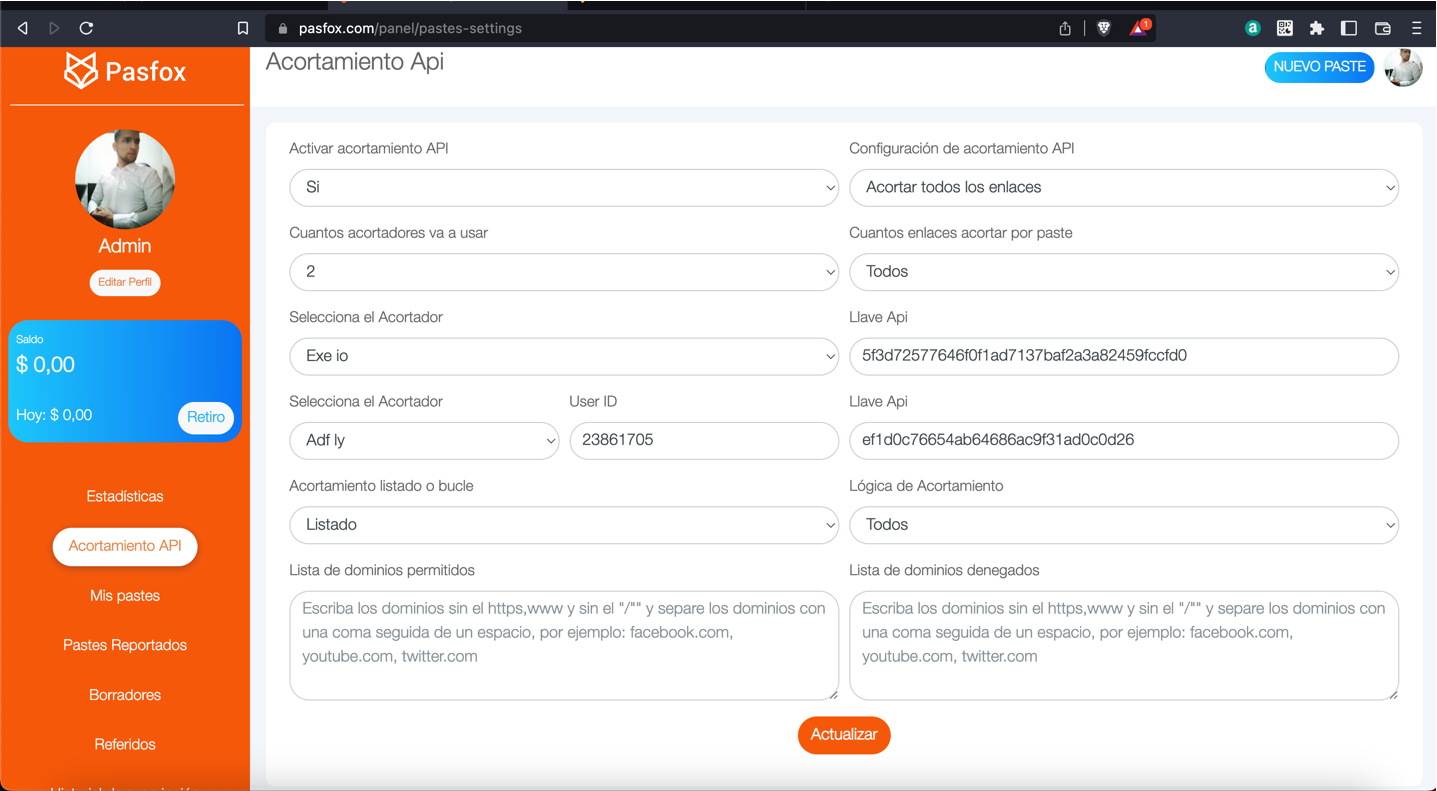Open Borradores in the sidebar

pyautogui.click(x=125, y=695)
